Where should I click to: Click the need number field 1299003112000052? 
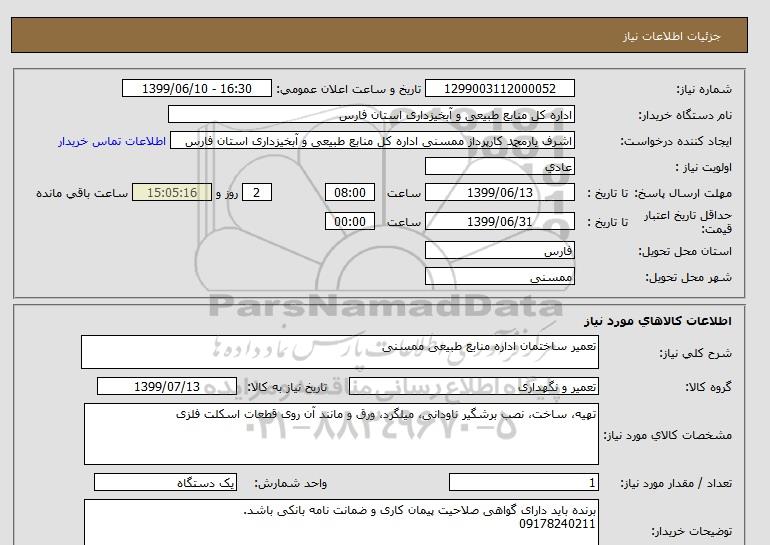tap(500, 89)
